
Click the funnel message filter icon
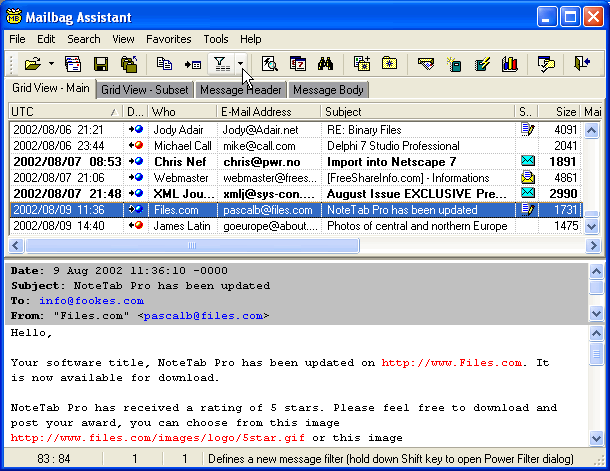(222, 64)
